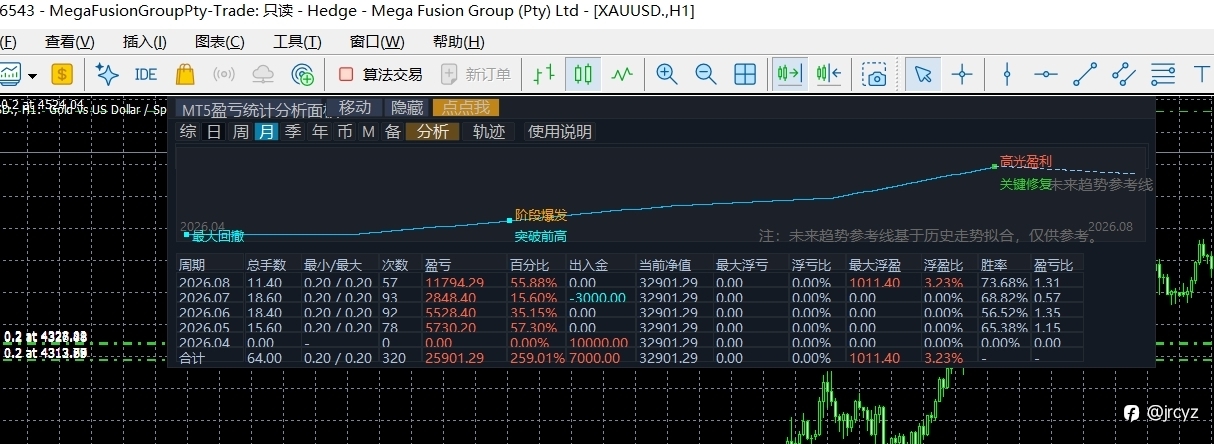Click the 最大回撤 marker on curve
1214x444 pixels.
pos(217,236)
